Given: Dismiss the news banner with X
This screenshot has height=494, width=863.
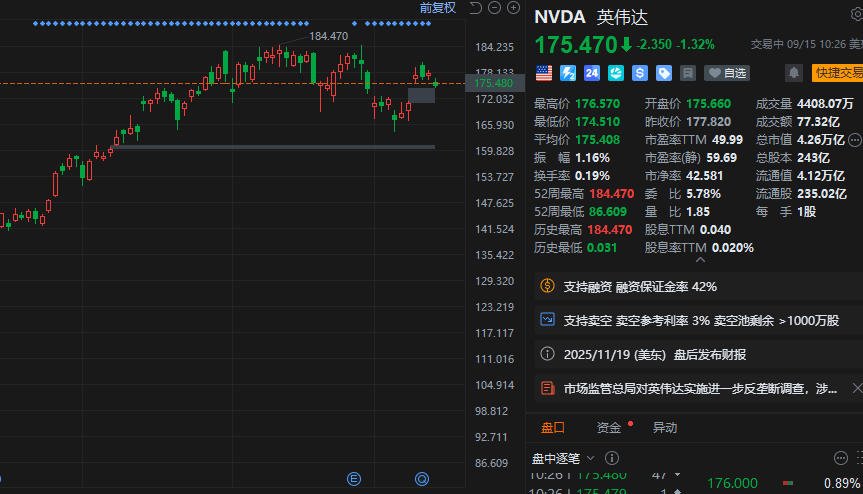Looking at the screenshot, I should (857, 388).
